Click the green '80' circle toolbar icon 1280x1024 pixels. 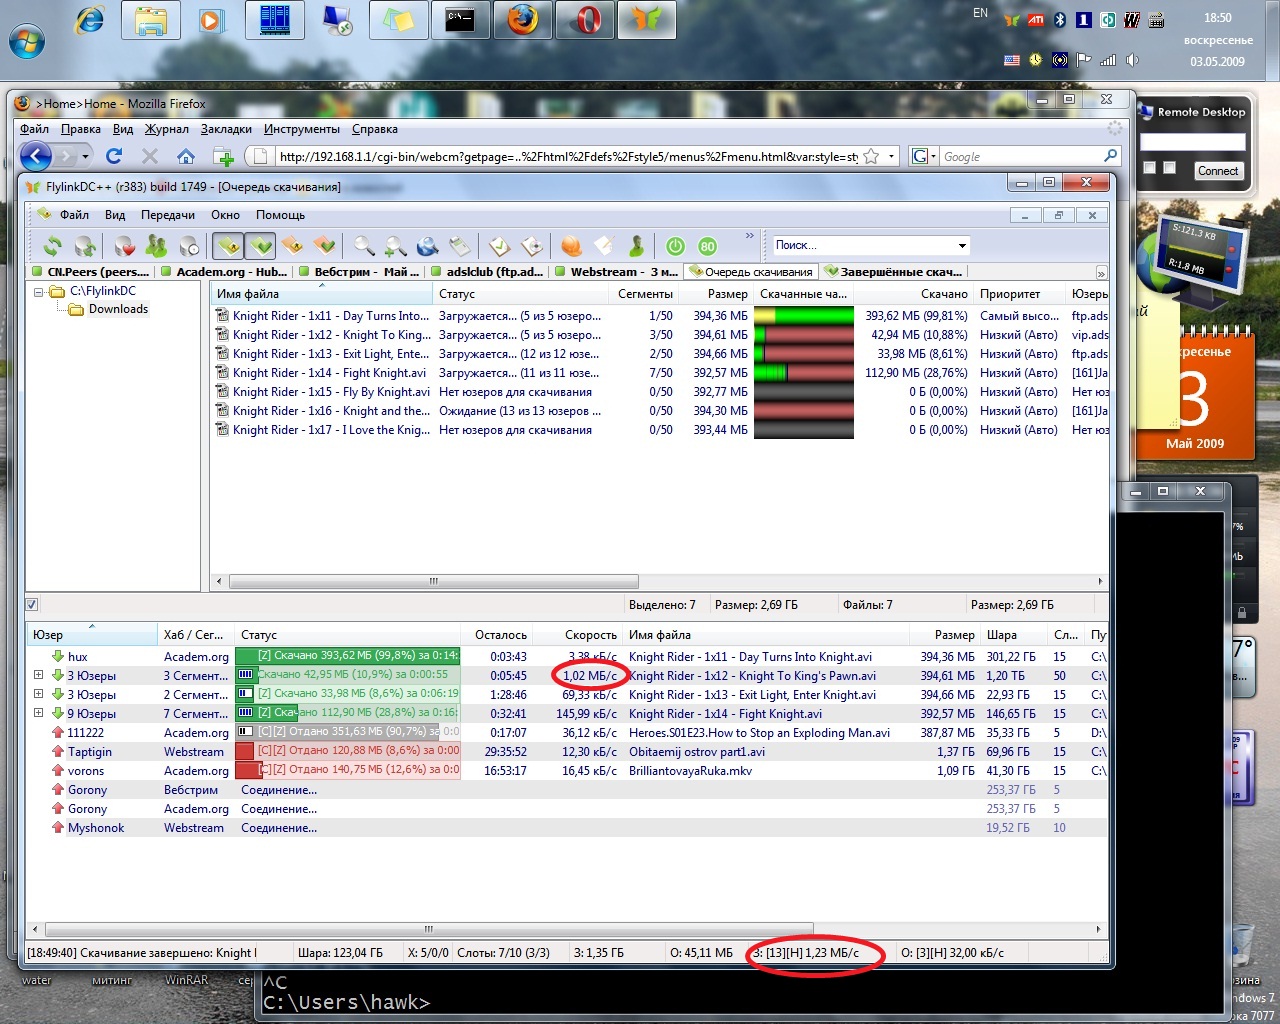pos(707,246)
